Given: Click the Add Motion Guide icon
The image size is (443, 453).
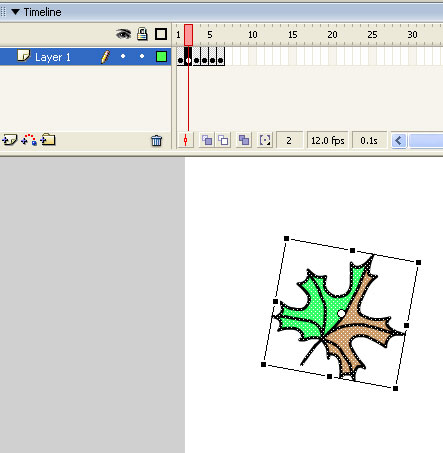Looking at the screenshot, I should tap(29, 140).
